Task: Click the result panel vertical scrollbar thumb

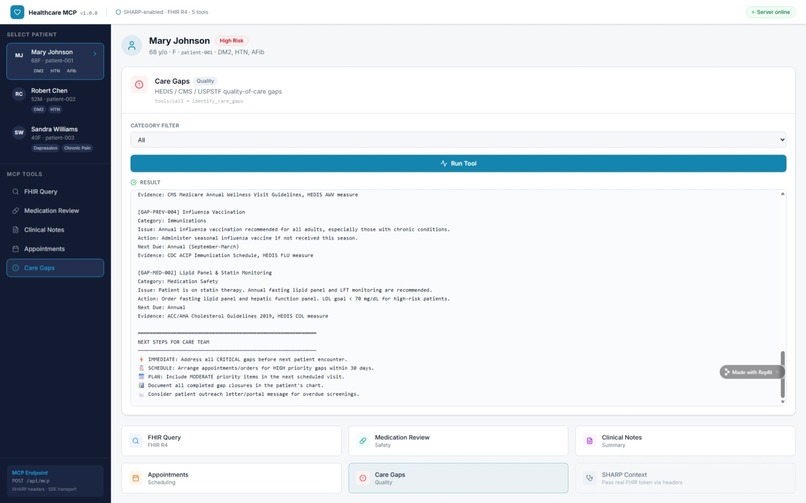Action: pos(782,374)
